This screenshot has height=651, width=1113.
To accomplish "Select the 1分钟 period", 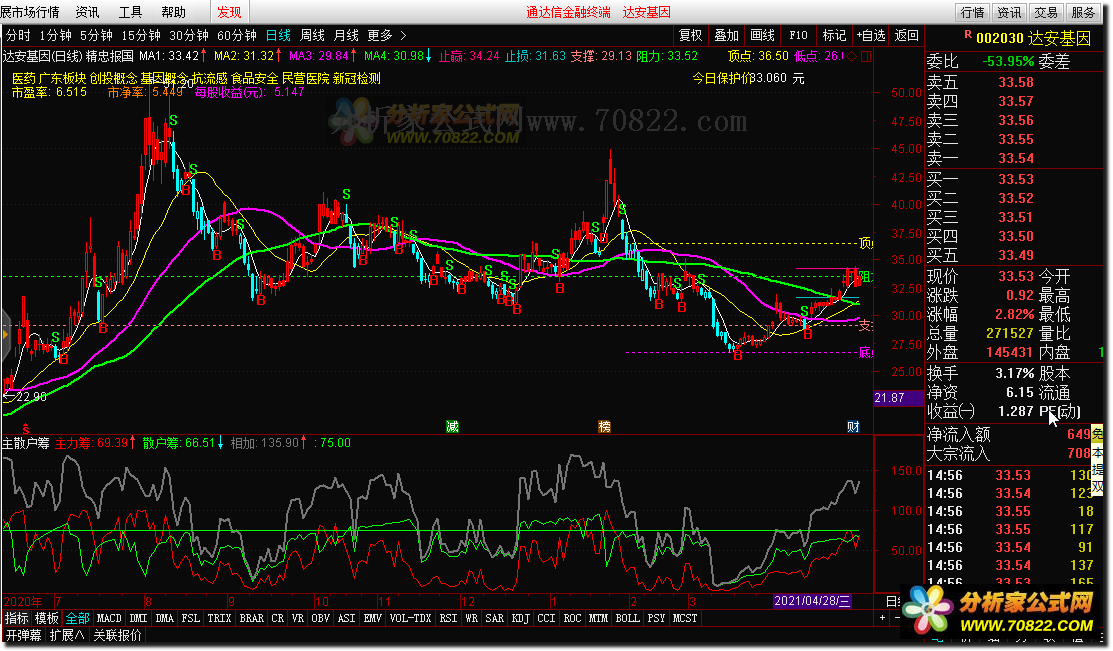I will pyautogui.click(x=55, y=35).
